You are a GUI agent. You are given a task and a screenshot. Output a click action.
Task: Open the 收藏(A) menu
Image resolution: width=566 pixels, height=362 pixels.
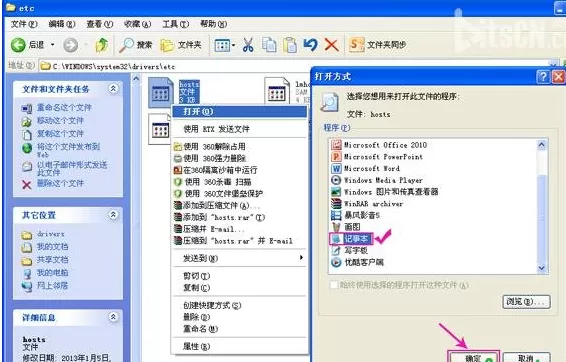click(138, 24)
